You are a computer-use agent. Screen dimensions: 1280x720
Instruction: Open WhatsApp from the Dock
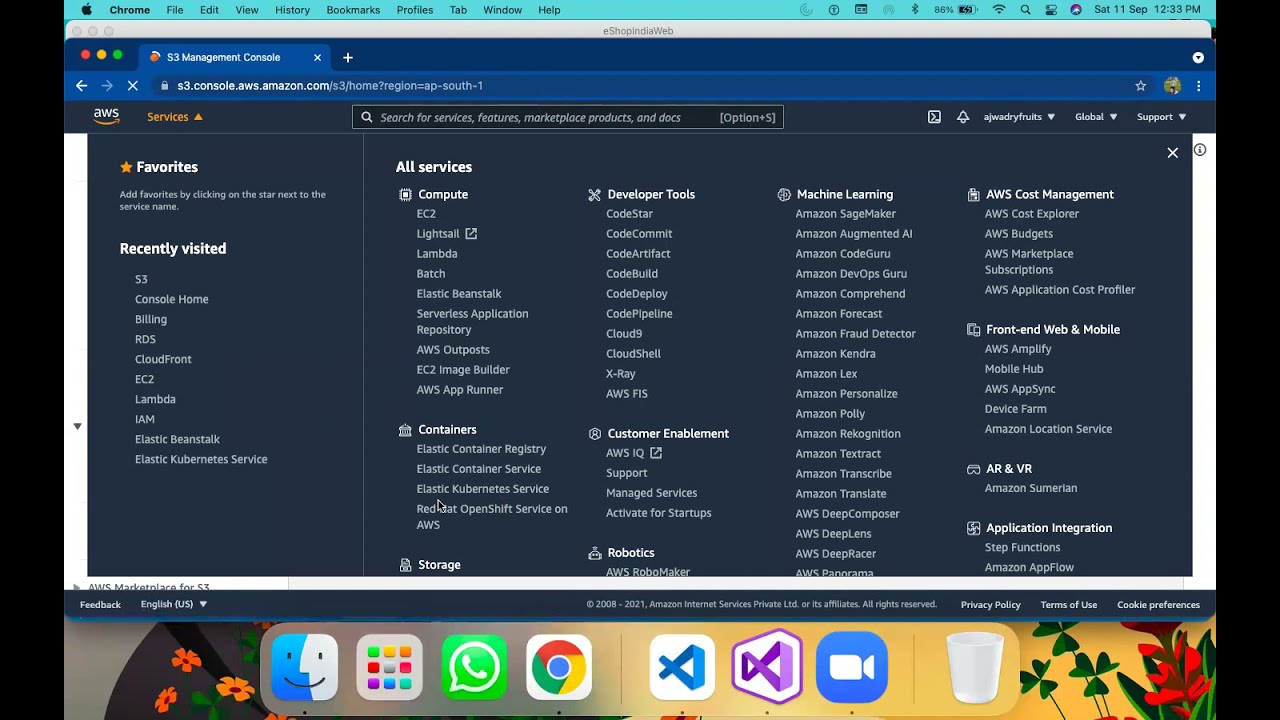(x=474, y=667)
